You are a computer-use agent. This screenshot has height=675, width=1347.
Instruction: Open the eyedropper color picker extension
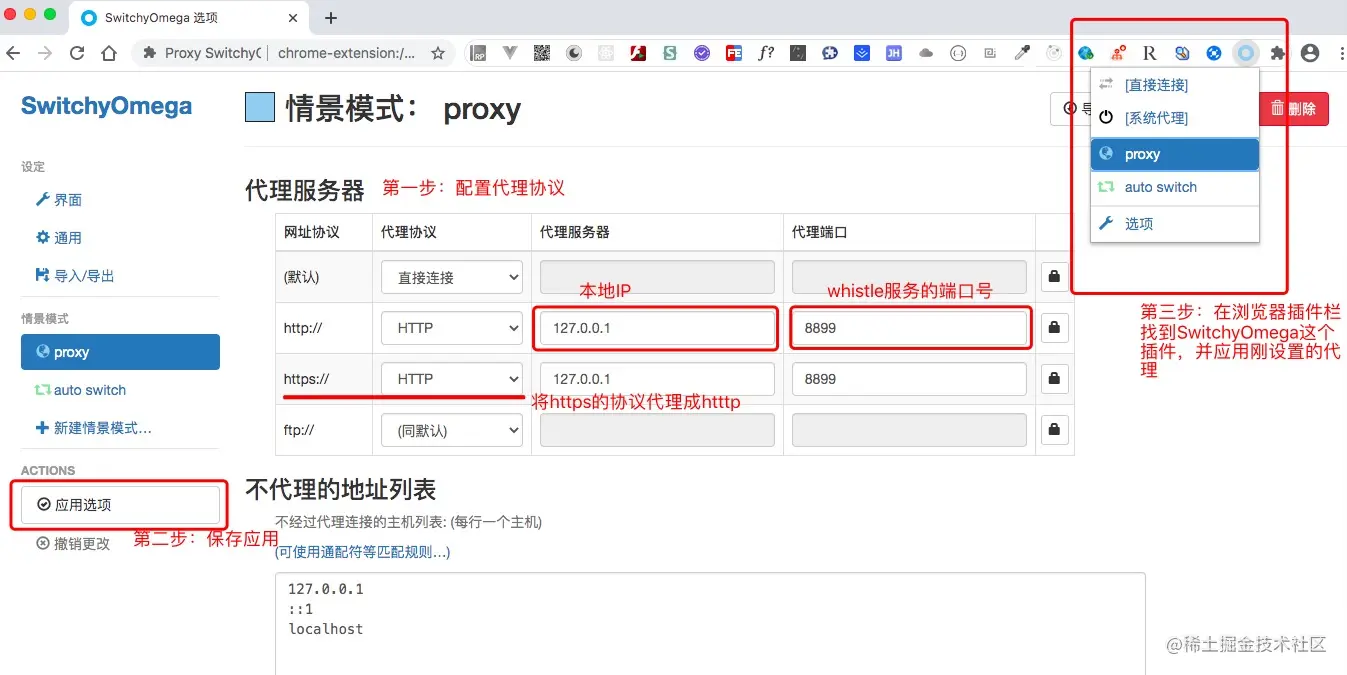coord(1022,53)
